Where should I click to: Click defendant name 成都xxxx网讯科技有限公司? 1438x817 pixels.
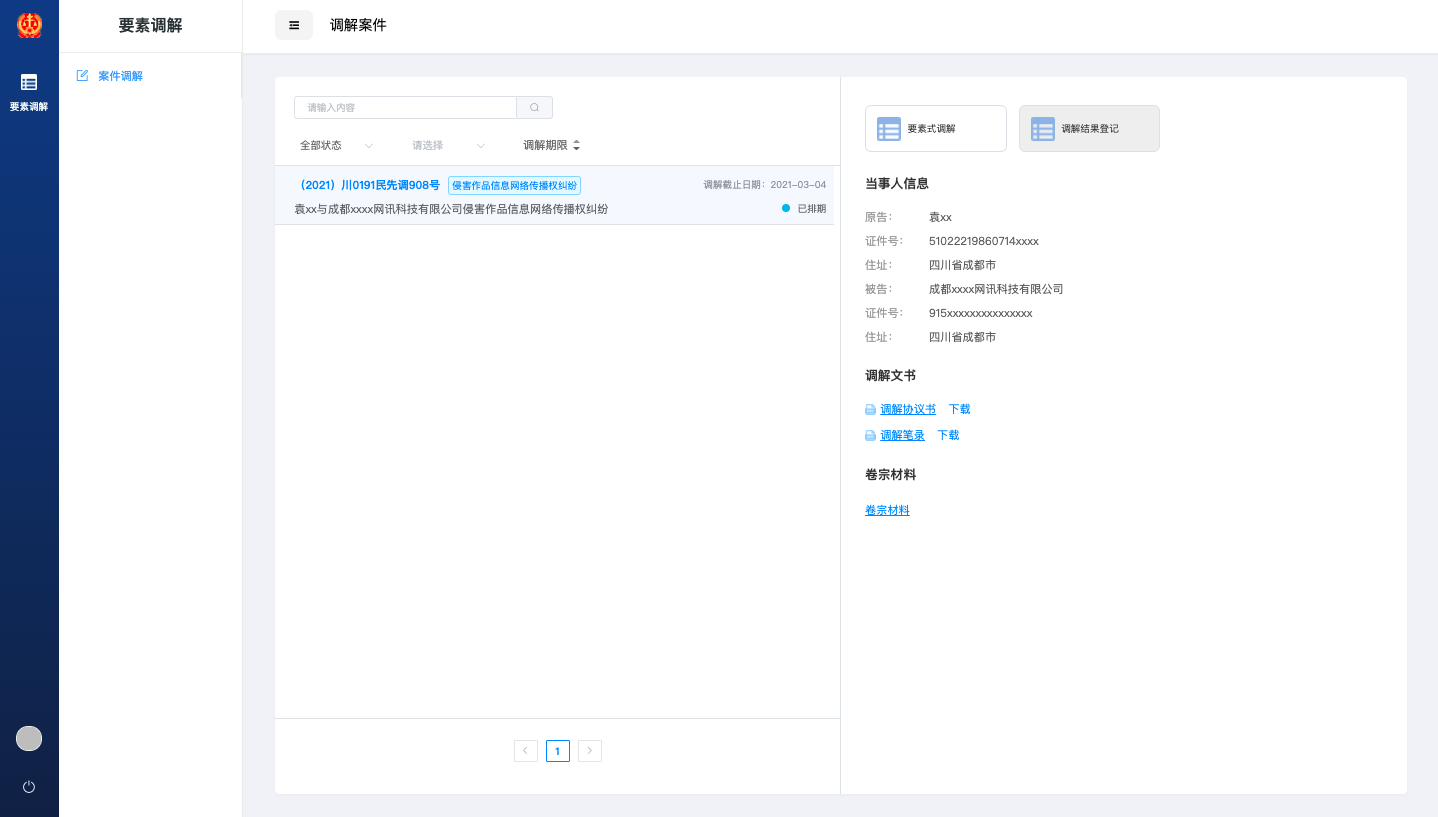996,289
